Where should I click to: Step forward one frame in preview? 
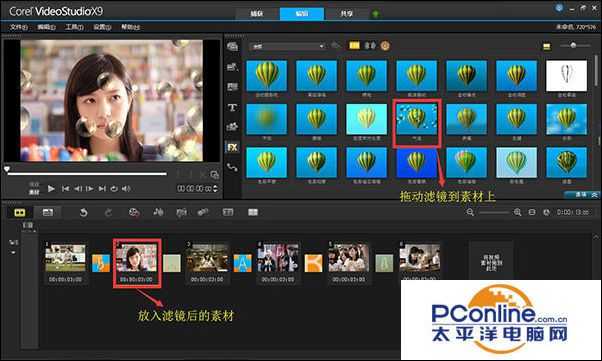90,189
